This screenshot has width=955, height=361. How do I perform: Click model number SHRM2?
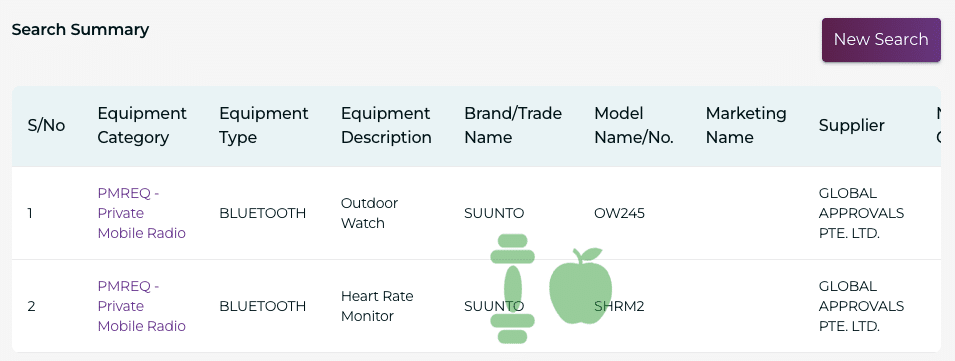(x=619, y=306)
